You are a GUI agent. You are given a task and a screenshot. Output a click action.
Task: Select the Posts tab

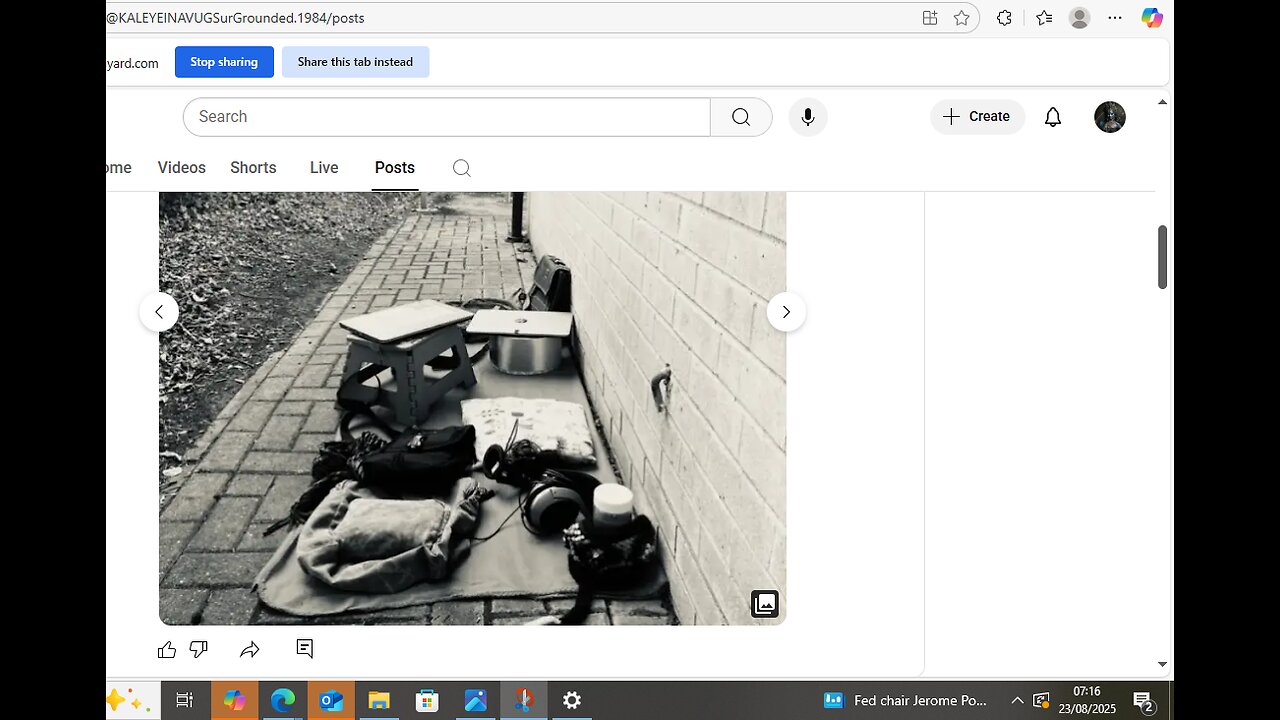395,168
